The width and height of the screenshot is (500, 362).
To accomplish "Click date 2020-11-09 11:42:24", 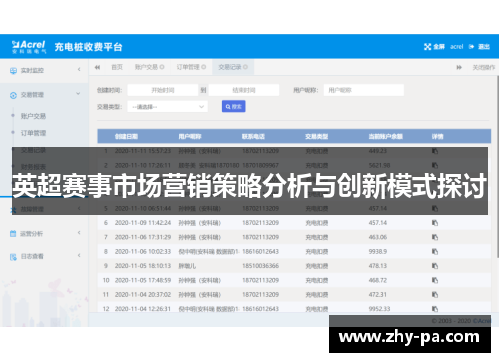I will (143, 223).
